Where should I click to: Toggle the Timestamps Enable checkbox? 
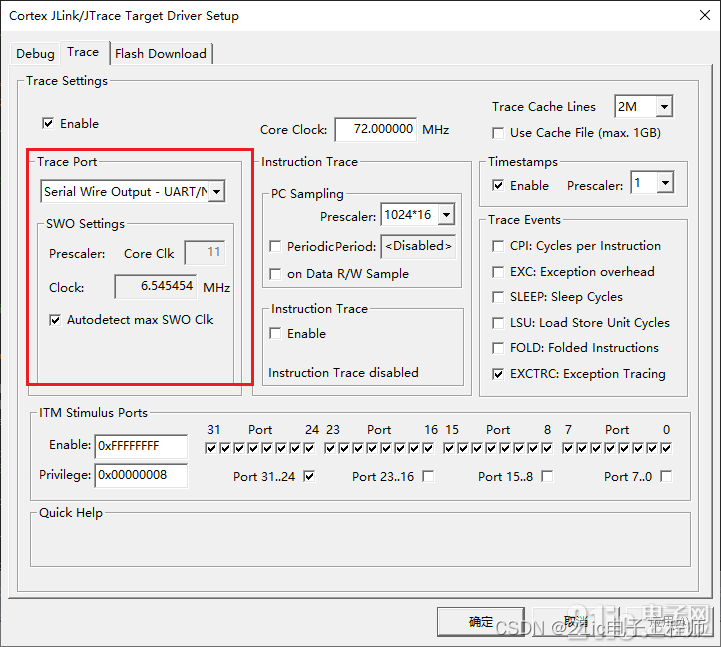point(498,185)
